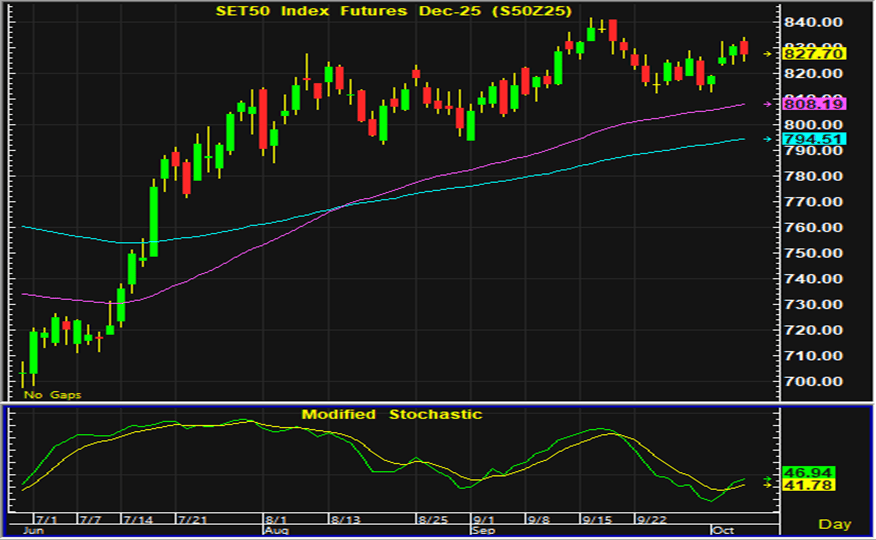
Task: Click the cyan arrow beside 794.51
Action: coord(768,139)
